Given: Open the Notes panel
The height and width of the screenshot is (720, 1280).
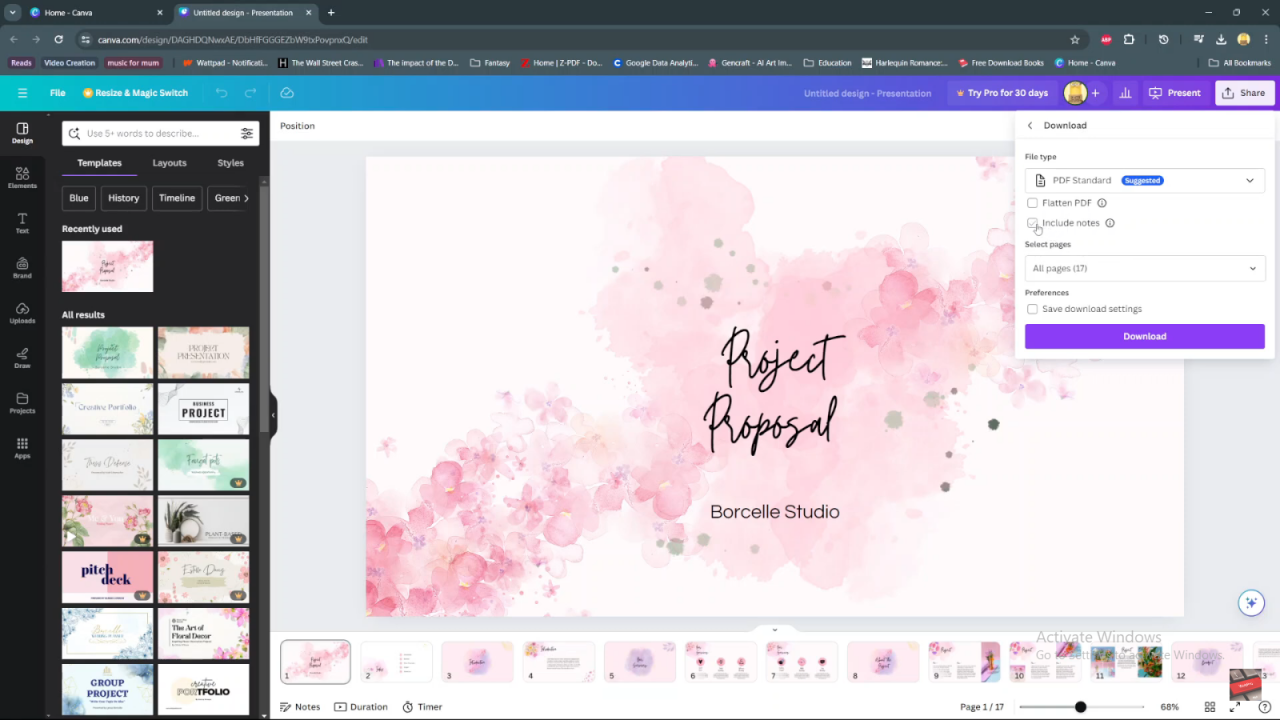Looking at the screenshot, I should pos(300,707).
